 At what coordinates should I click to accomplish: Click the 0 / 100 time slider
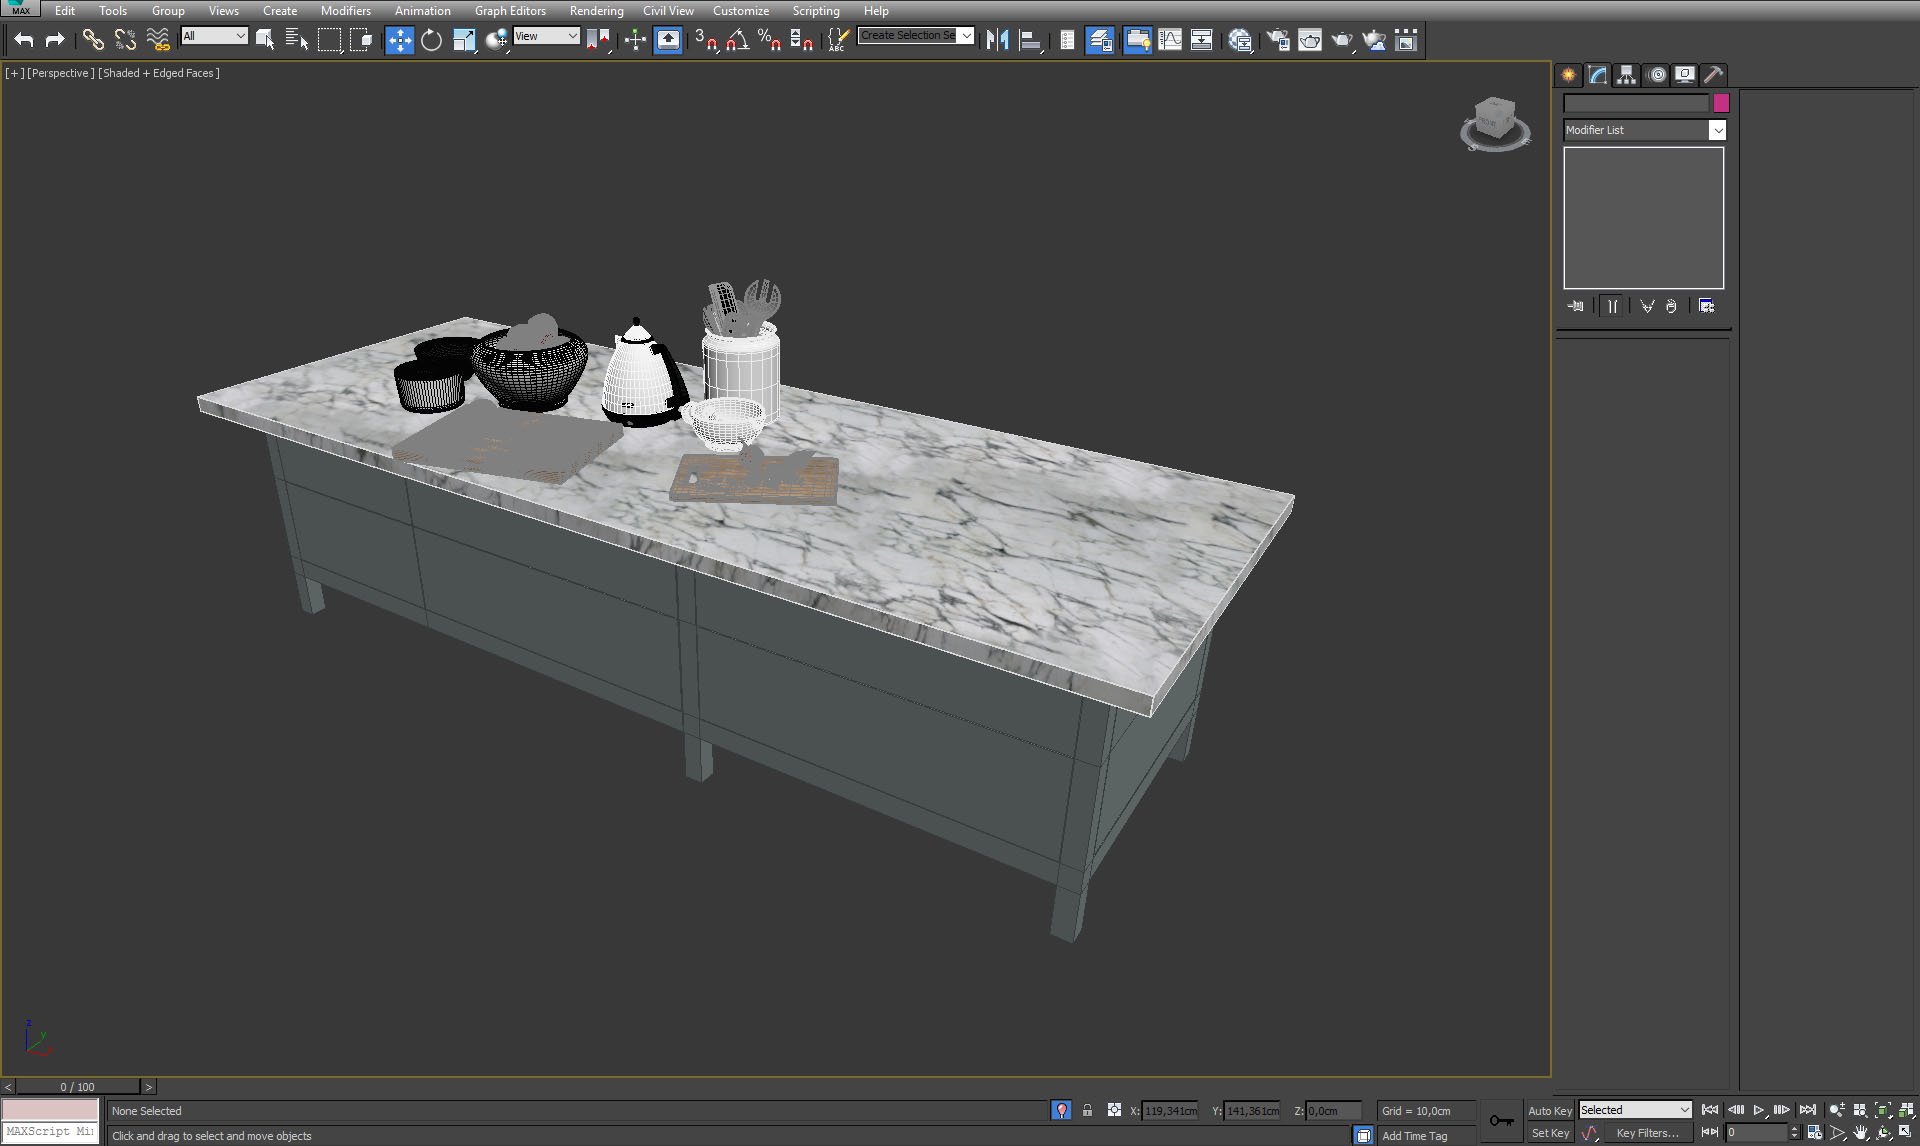(78, 1087)
